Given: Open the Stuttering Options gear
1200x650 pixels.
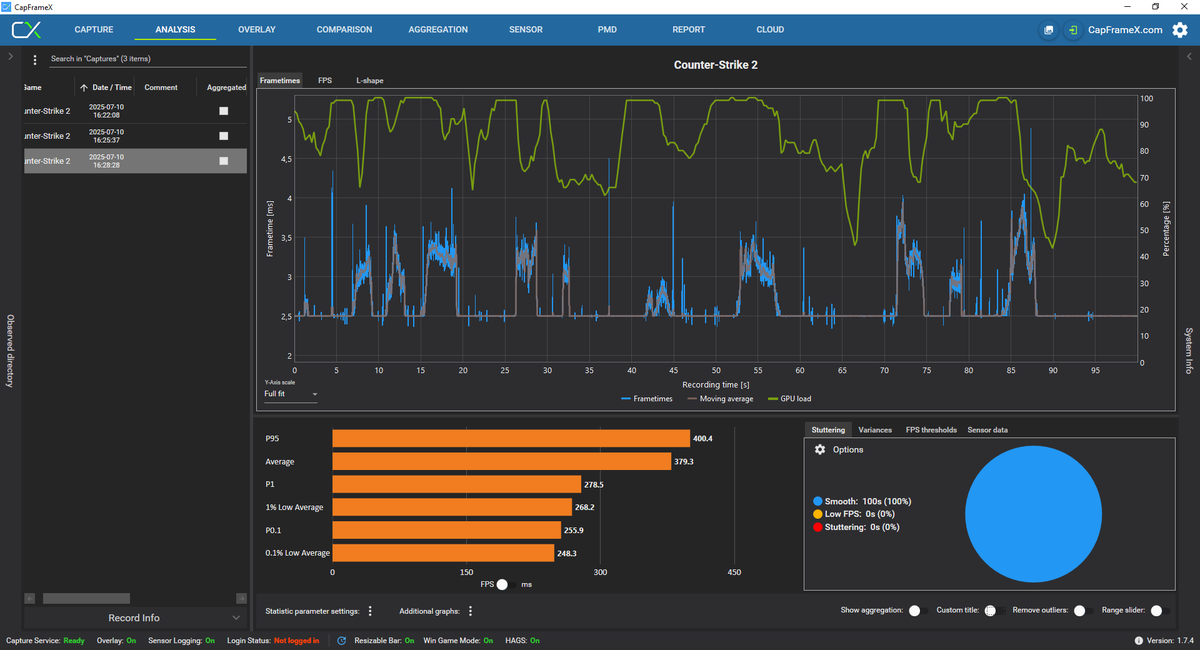Looking at the screenshot, I should 820,450.
